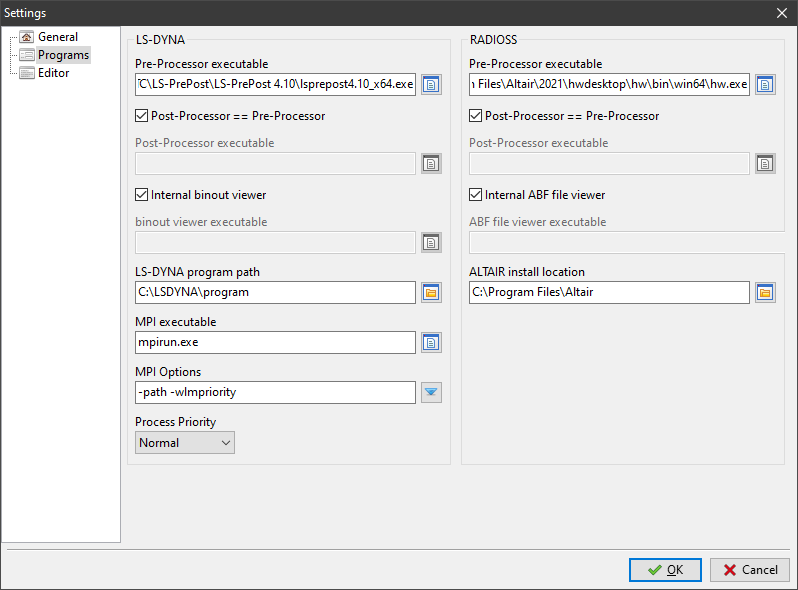The height and width of the screenshot is (590, 798).
Task: Select Programs in settings tree
Action: pos(64,55)
